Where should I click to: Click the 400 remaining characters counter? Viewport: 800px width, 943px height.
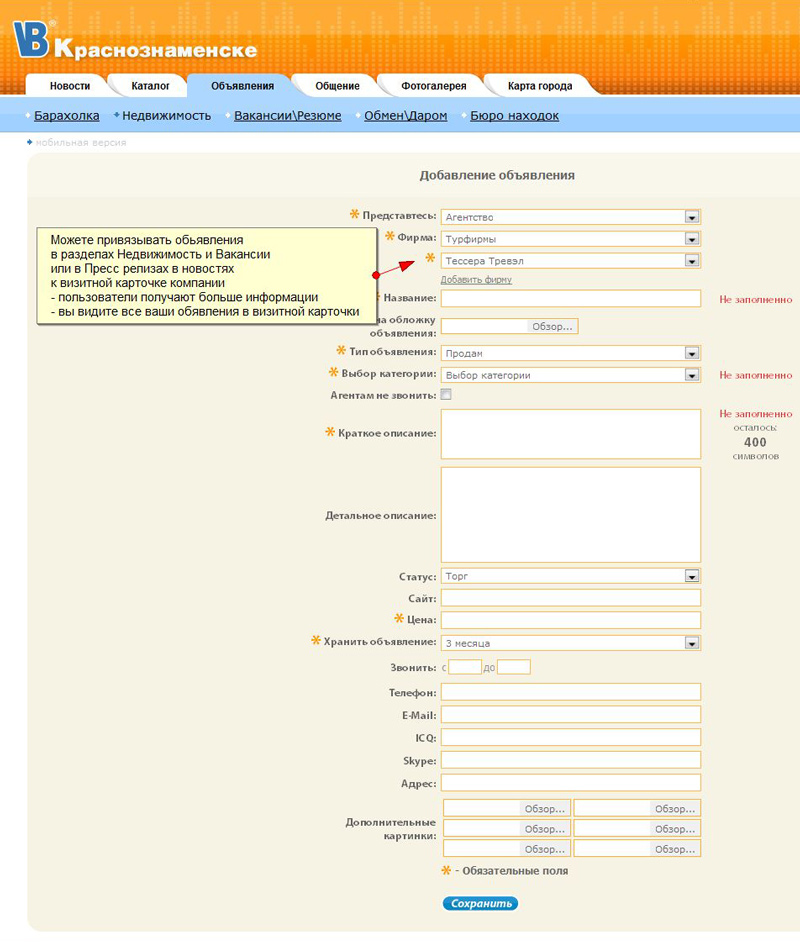point(755,442)
